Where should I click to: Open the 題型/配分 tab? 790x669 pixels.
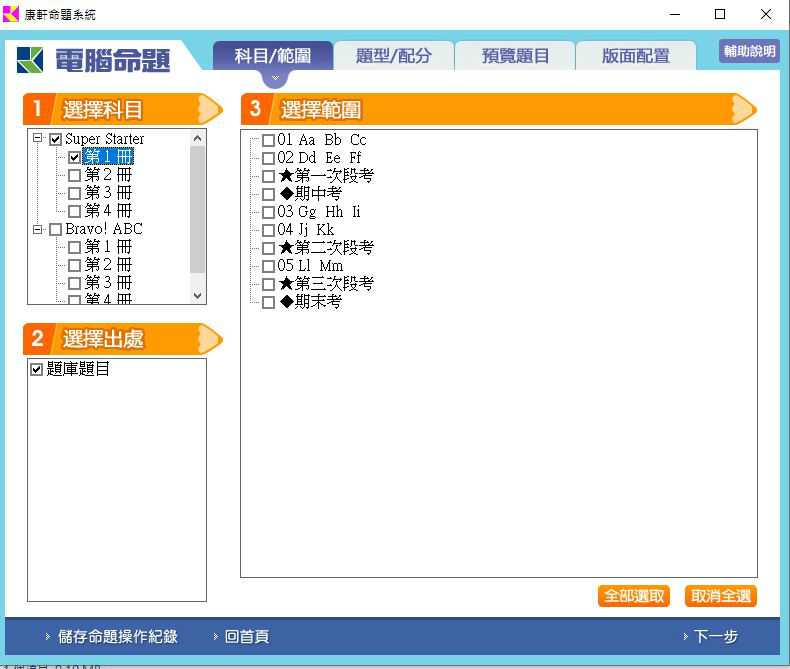[393, 55]
